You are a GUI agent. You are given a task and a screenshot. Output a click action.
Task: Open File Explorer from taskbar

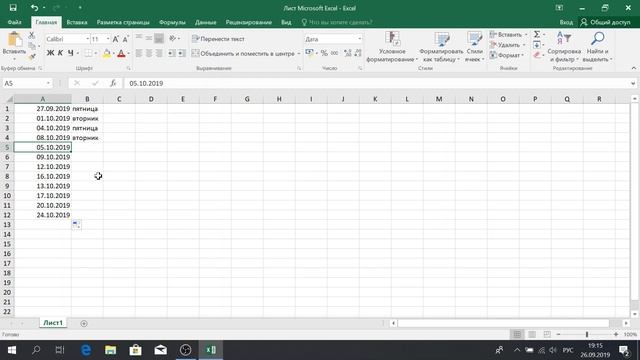coord(111,350)
